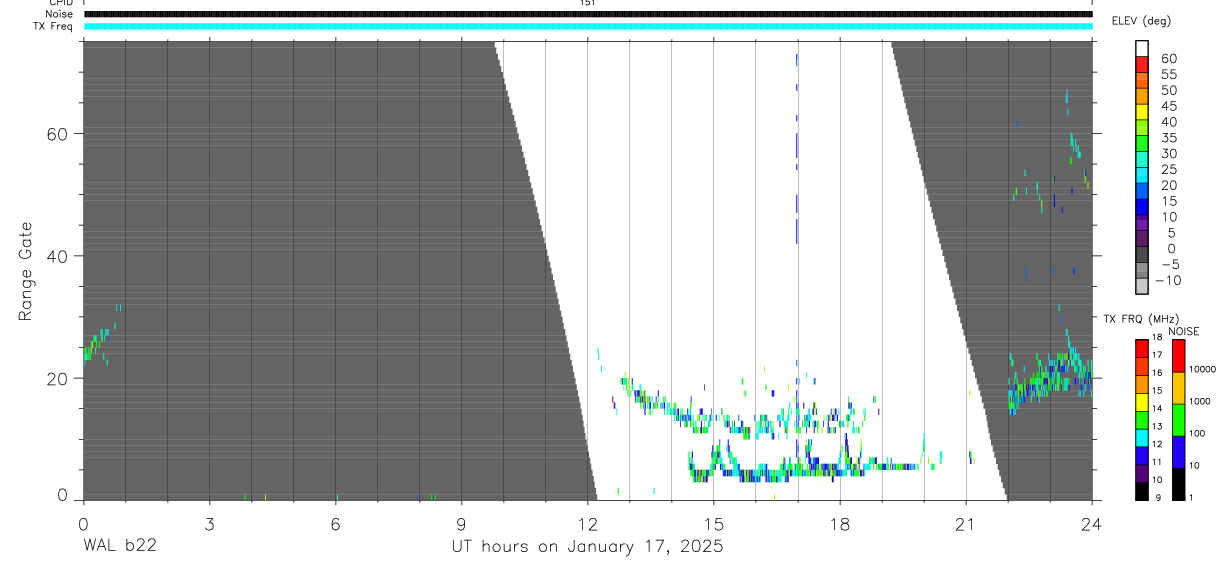
Task: Click x-axis tick label '3'
Action: (x=209, y=524)
